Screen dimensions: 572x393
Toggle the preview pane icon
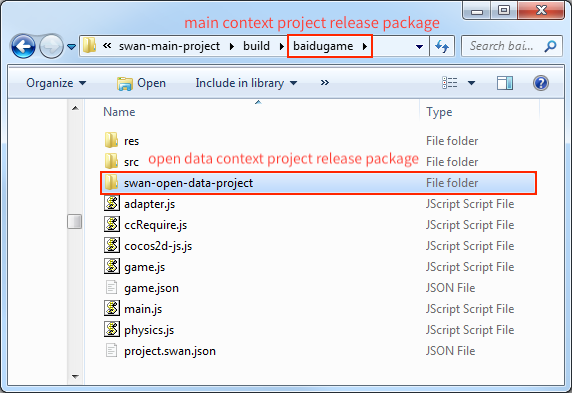click(x=505, y=83)
